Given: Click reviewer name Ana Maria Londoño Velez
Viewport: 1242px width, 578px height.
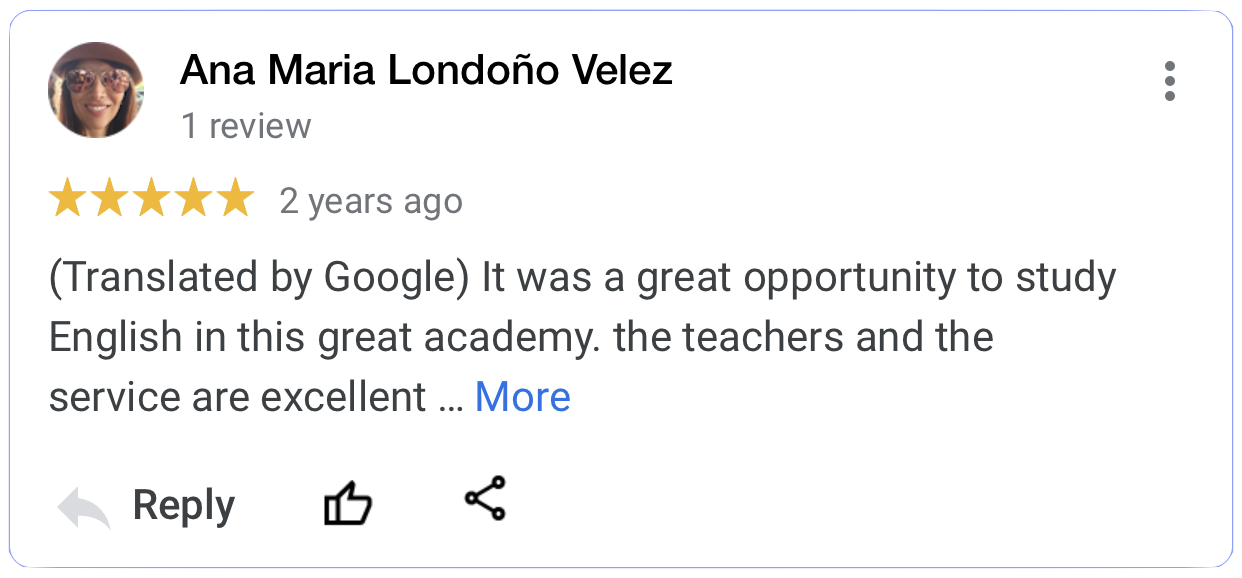Looking at the screenshot, I should 425,71.
